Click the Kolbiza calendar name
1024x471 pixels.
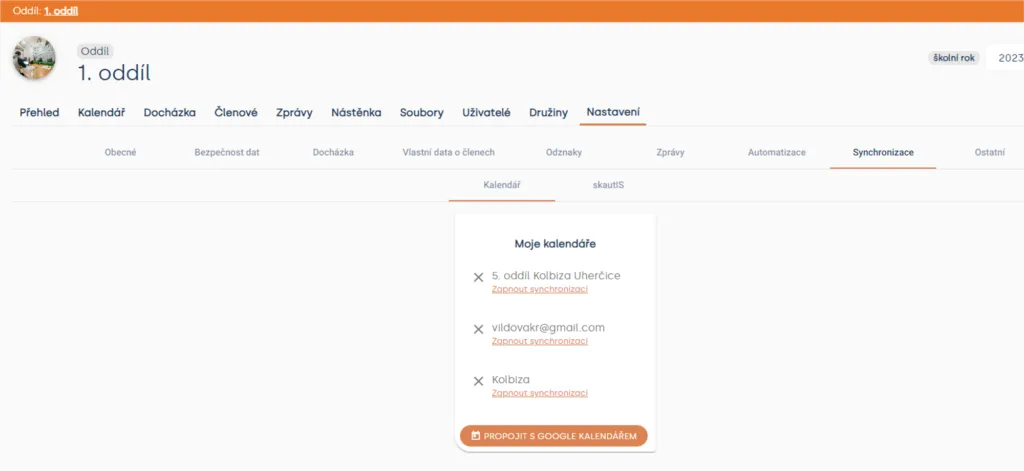(x=511, y=380)
